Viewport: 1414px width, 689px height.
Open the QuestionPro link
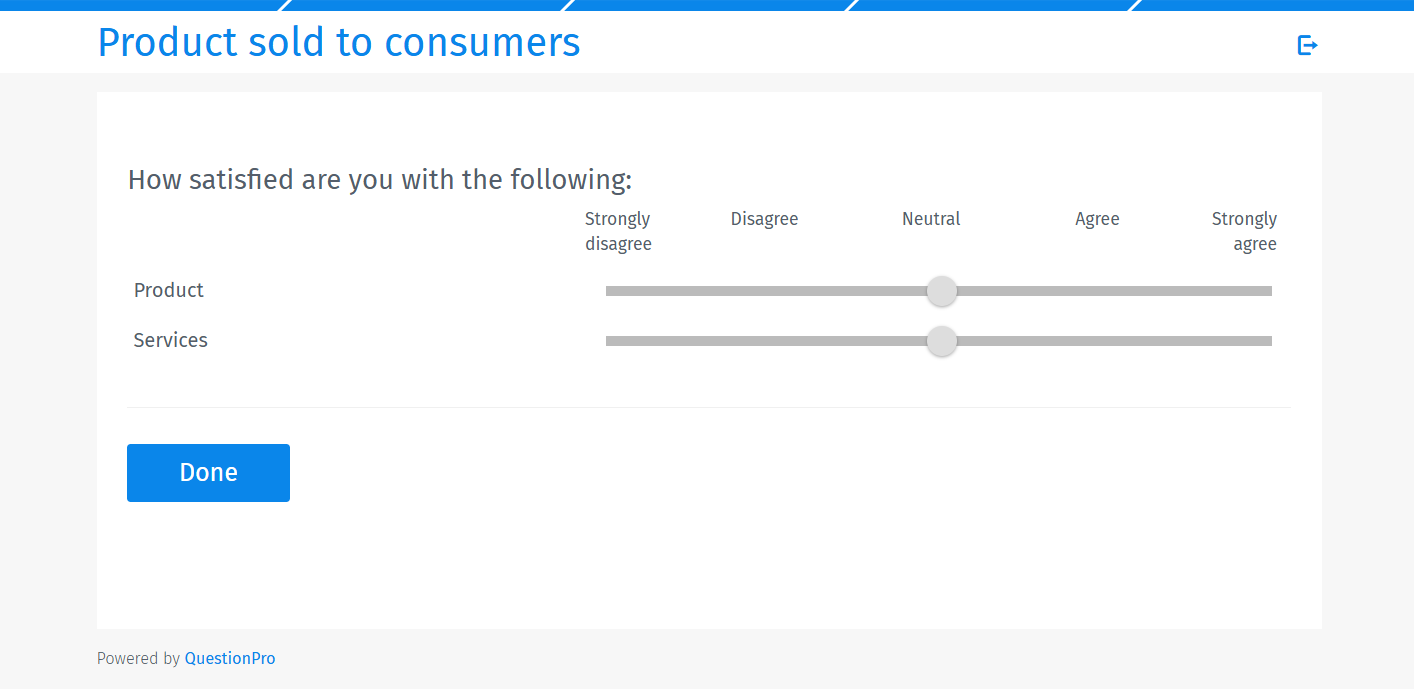pyautogui.click(x=230, y=658)
